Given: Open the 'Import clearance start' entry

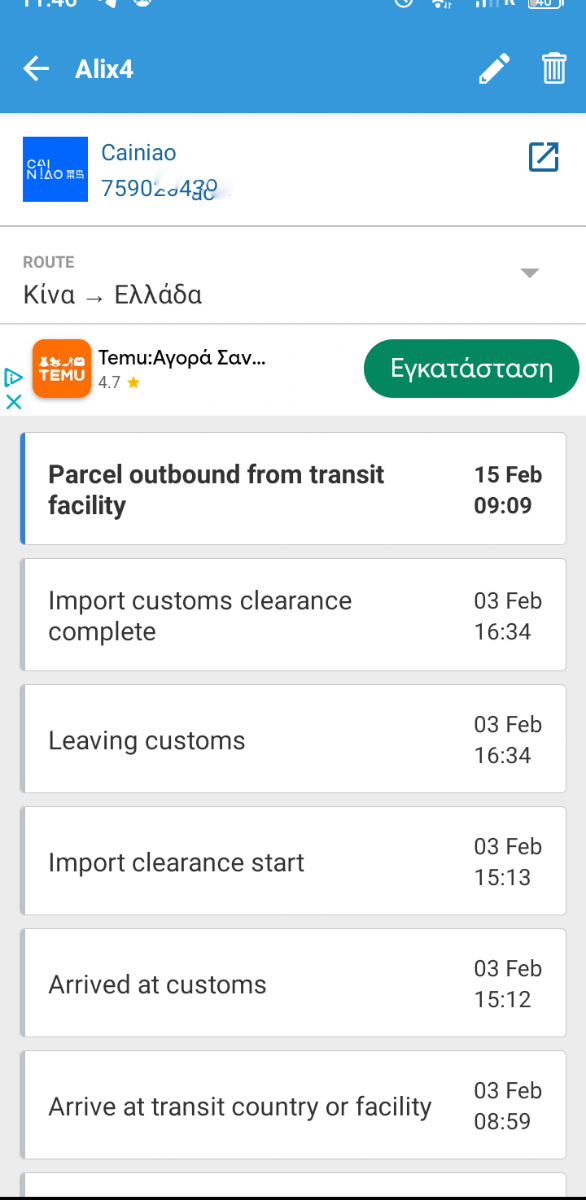Looking at the screenshot, I should (x=293, y=861).
